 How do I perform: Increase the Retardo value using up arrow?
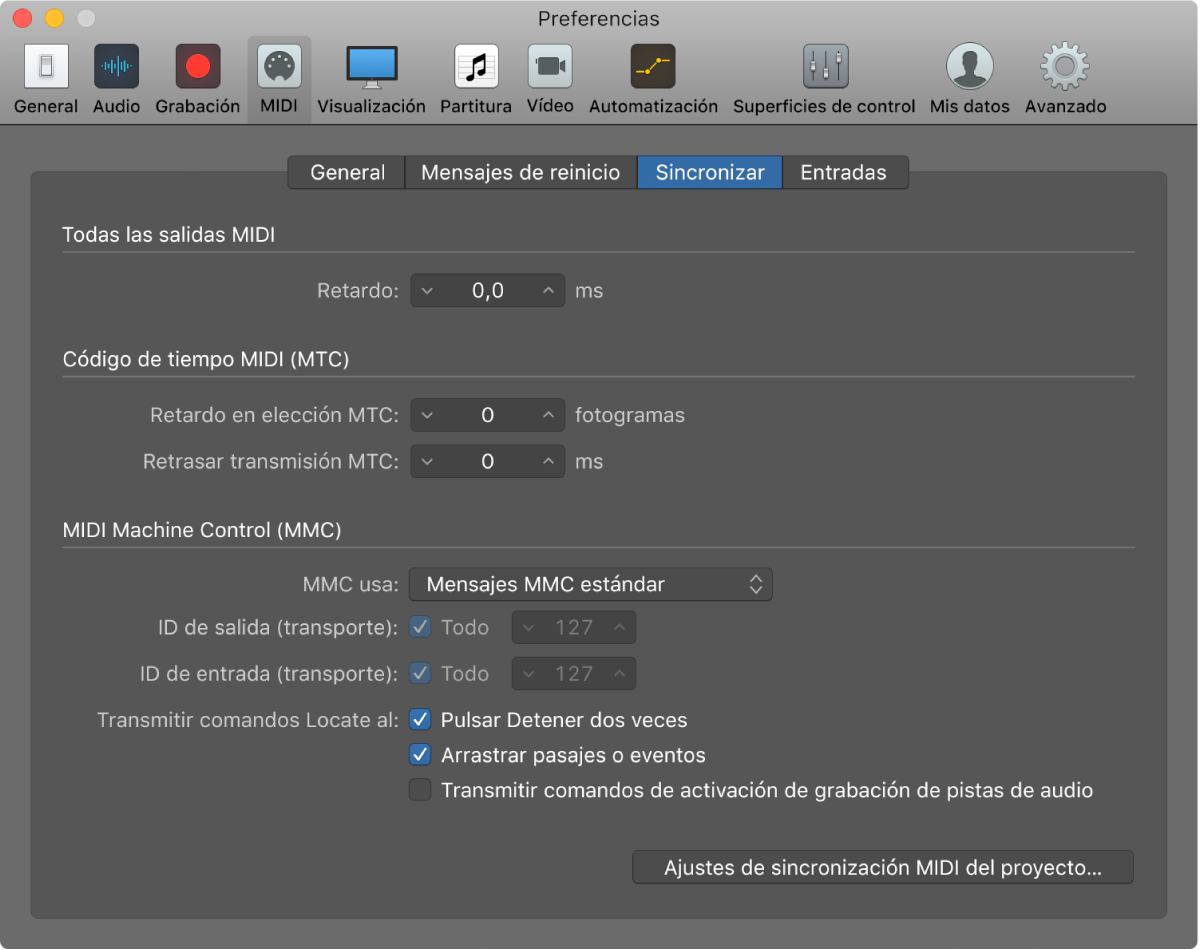coord(548,291)
